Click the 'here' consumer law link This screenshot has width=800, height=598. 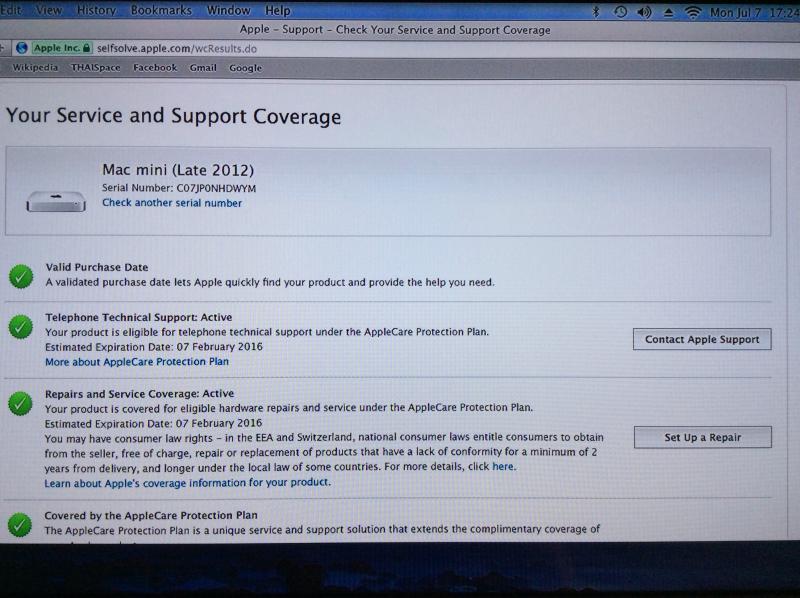(x=503, y=466)
